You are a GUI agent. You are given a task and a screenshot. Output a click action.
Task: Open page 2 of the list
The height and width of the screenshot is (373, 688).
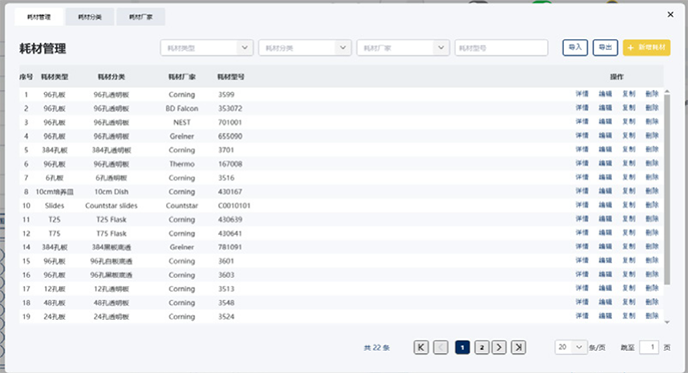tap(481, 348)
